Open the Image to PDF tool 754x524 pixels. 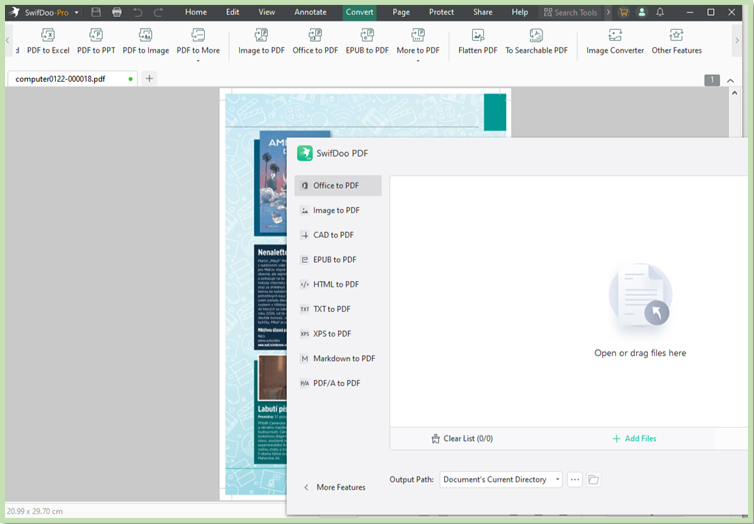pyautogui.click(x=259, y=41)
